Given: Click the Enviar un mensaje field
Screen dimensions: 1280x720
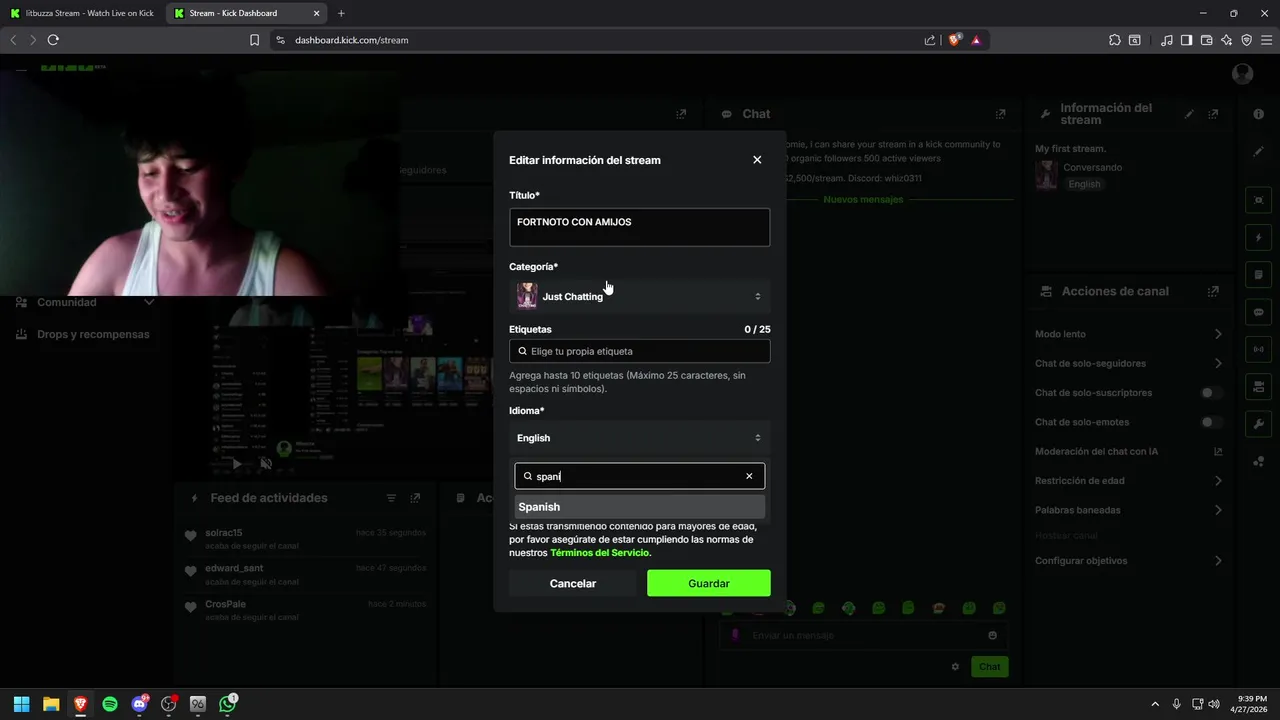Looking at the screenshot, I should (x=864, y=635).
